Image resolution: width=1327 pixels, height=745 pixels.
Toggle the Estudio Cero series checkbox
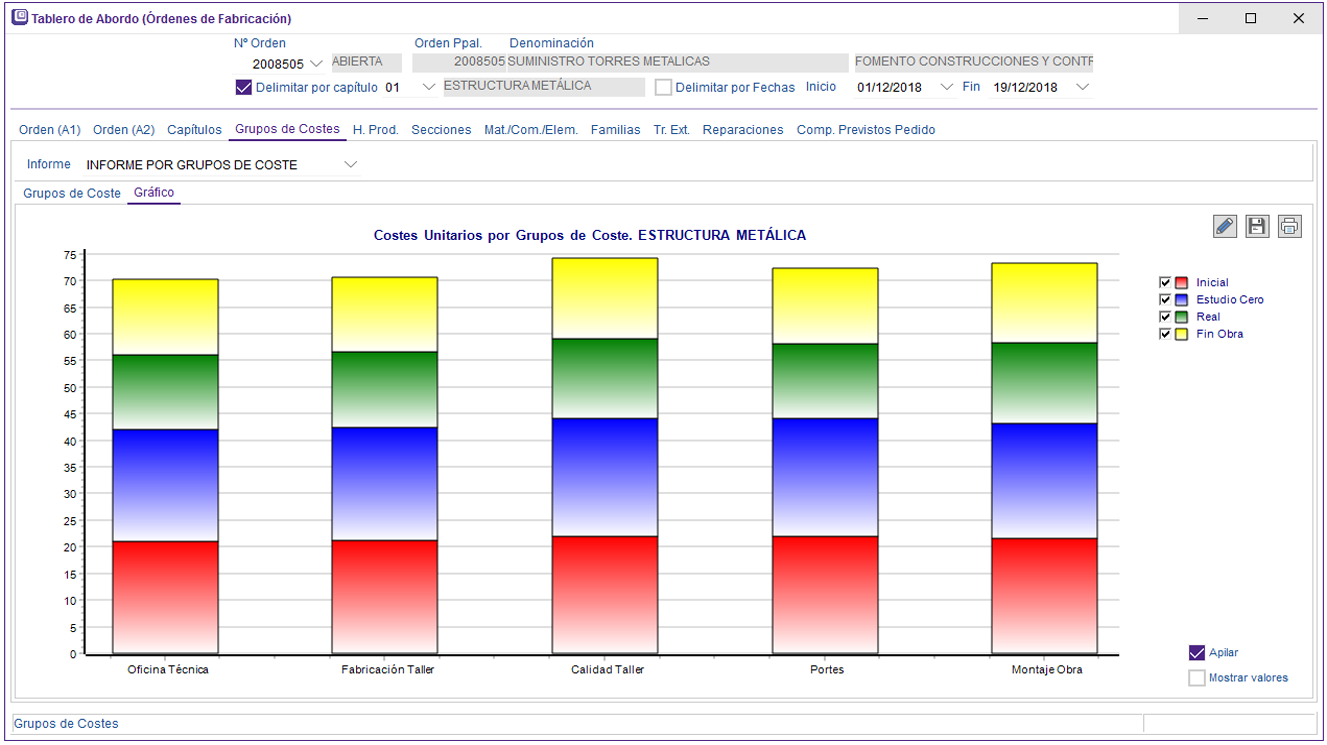click(1164, 300)
